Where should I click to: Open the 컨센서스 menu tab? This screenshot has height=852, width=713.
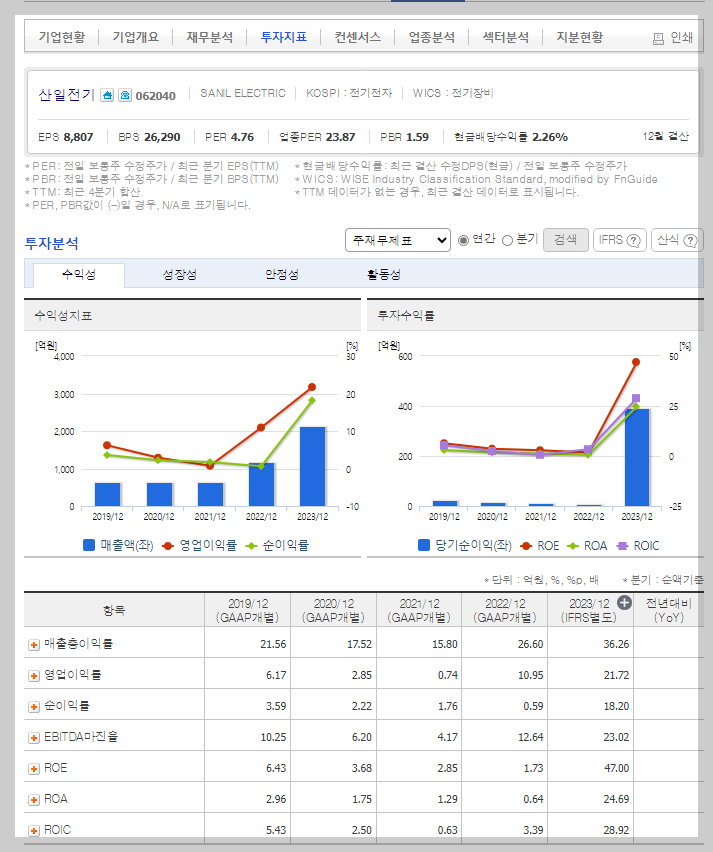click(x=358, y=37)
